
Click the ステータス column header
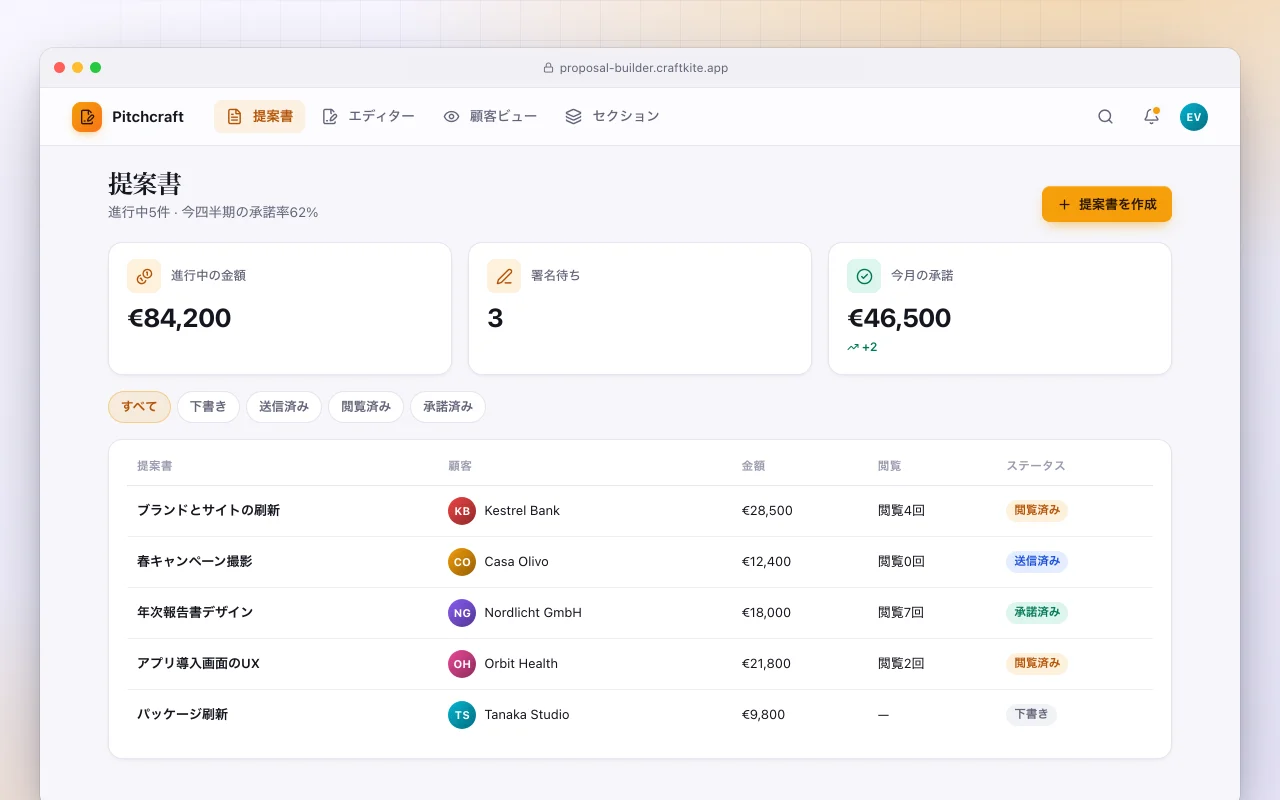pos(1036,466)
